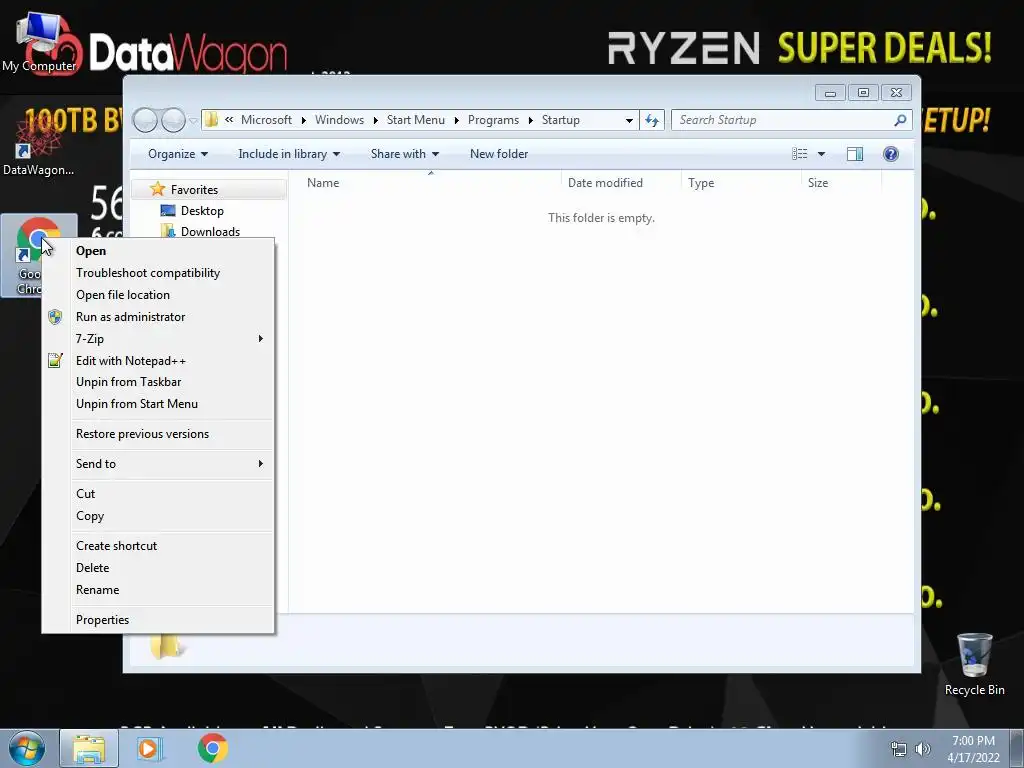Open the volume speaker tray icon
The width and height of the screenshot is (1024, 768).
click(x=923, y=750)
